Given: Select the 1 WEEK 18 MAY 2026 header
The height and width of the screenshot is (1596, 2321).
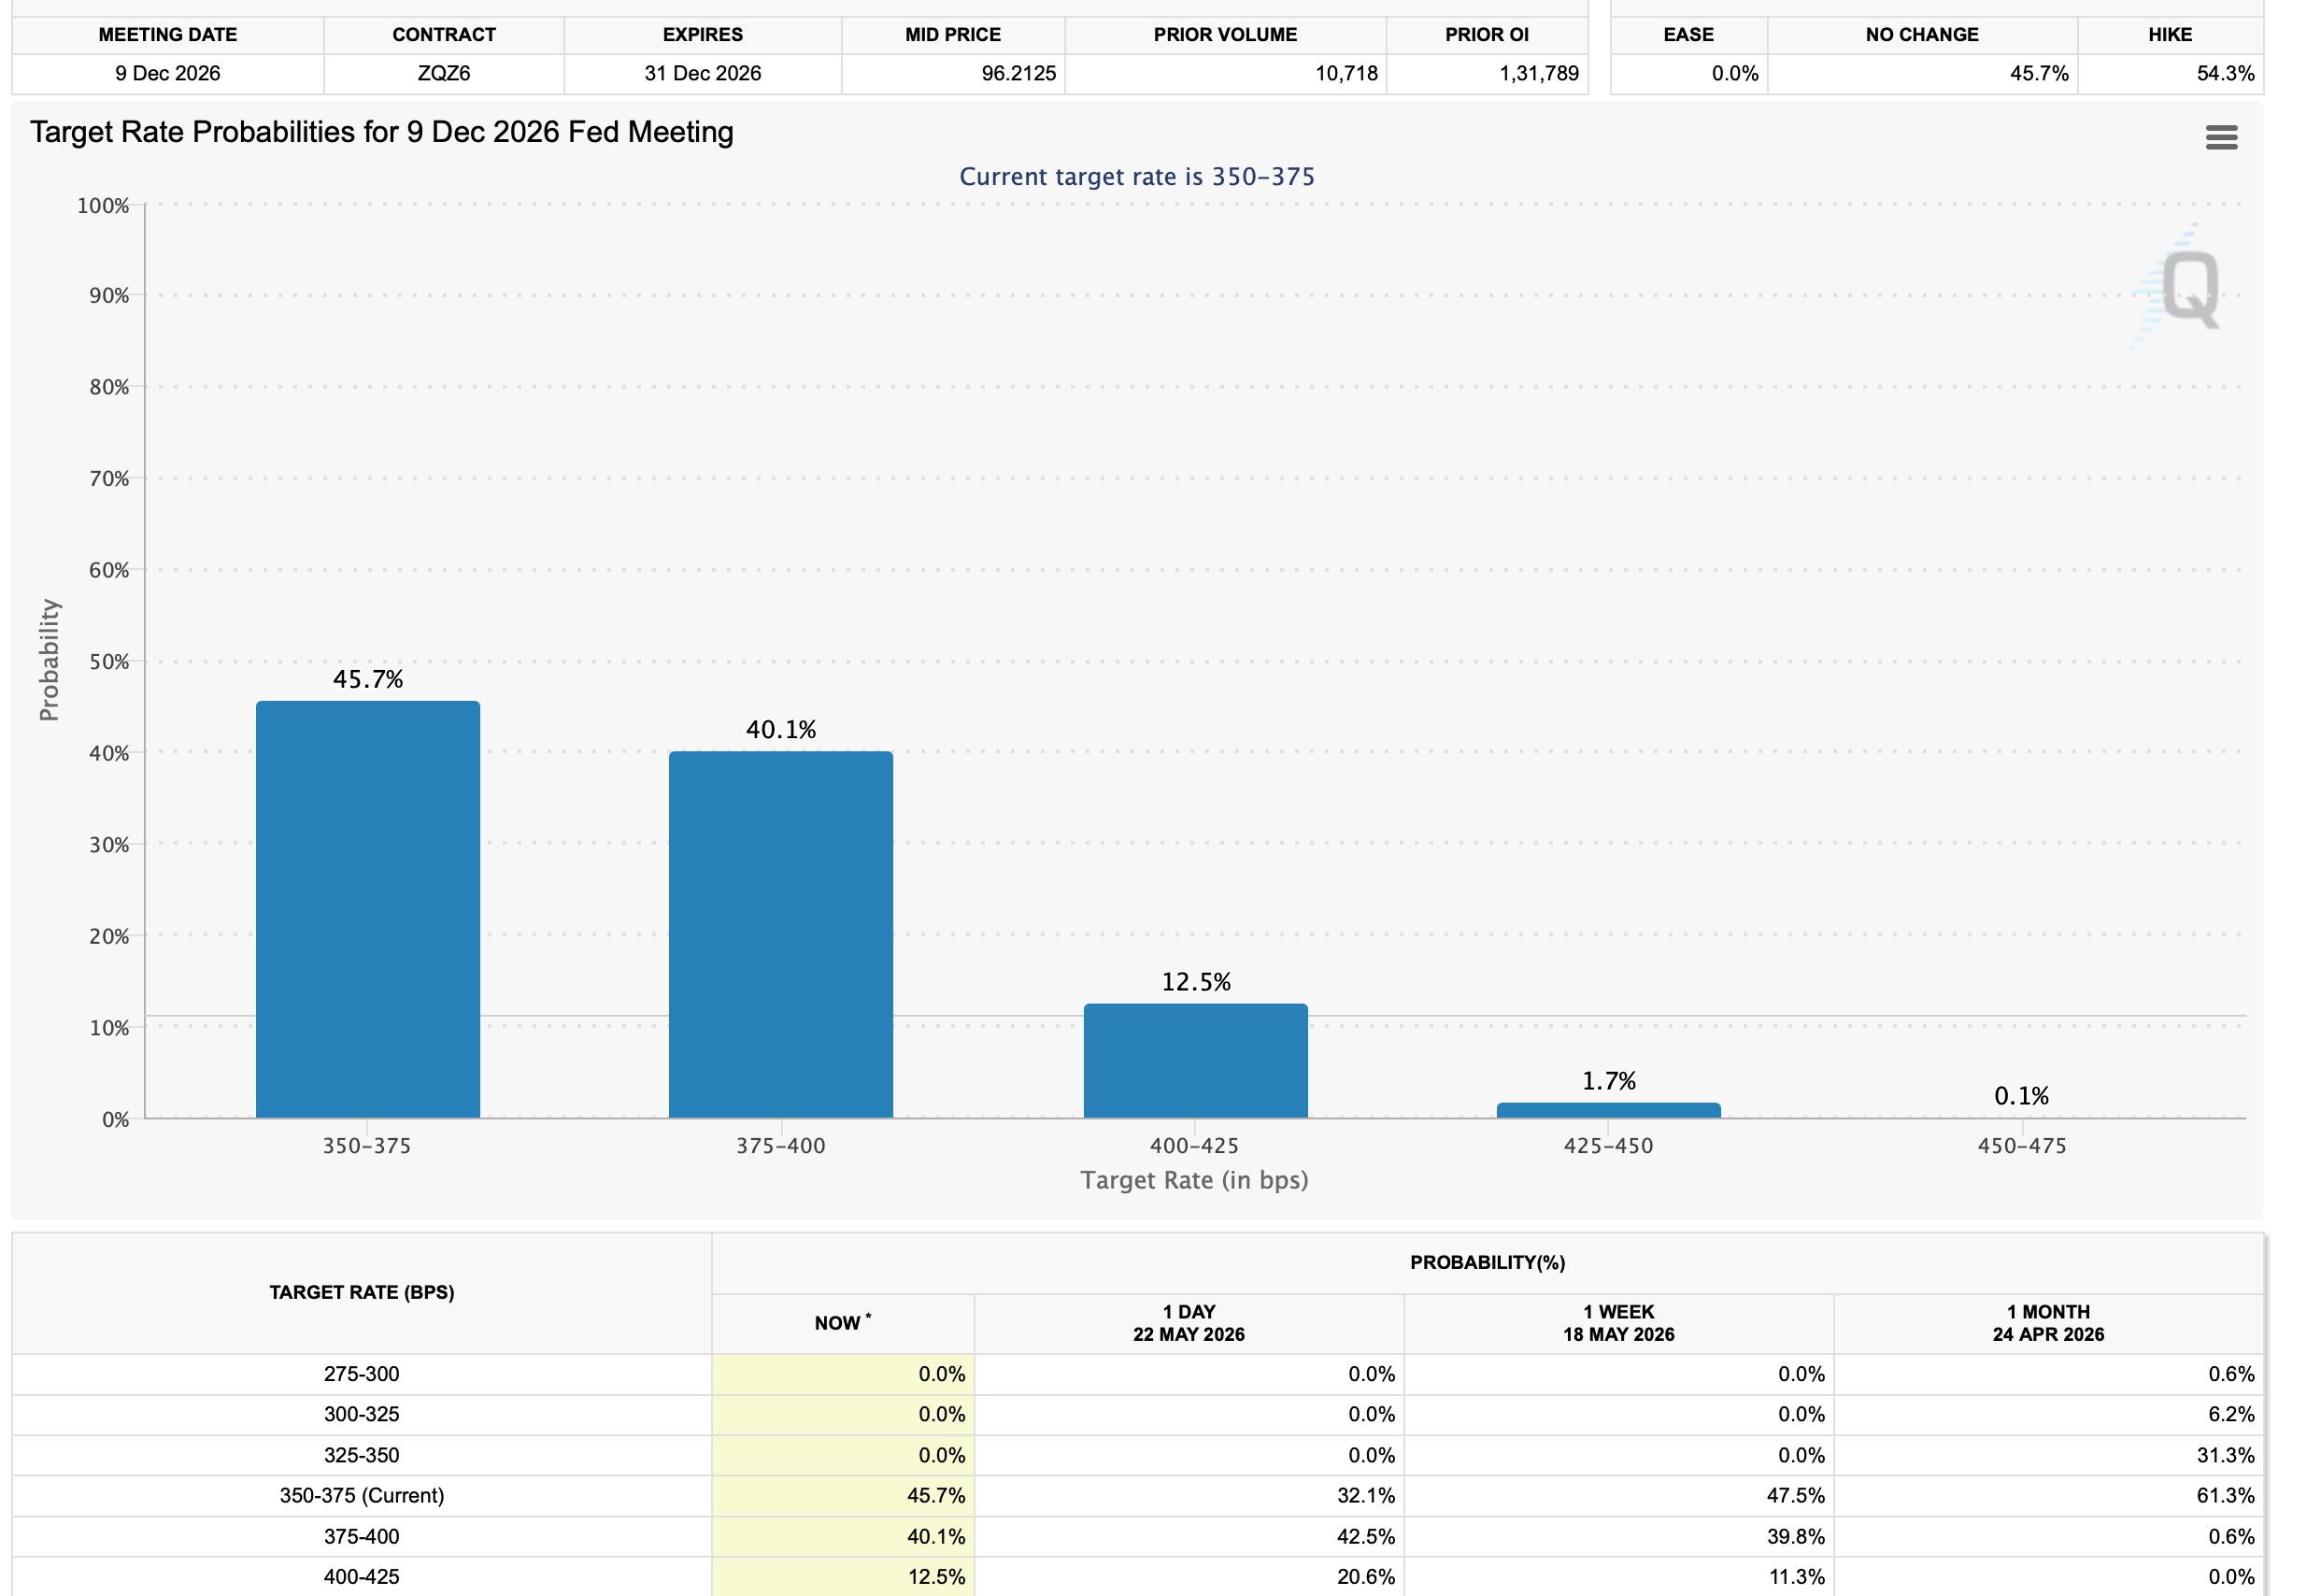Looking at the screenshot, I should tap(1618, 1323).
